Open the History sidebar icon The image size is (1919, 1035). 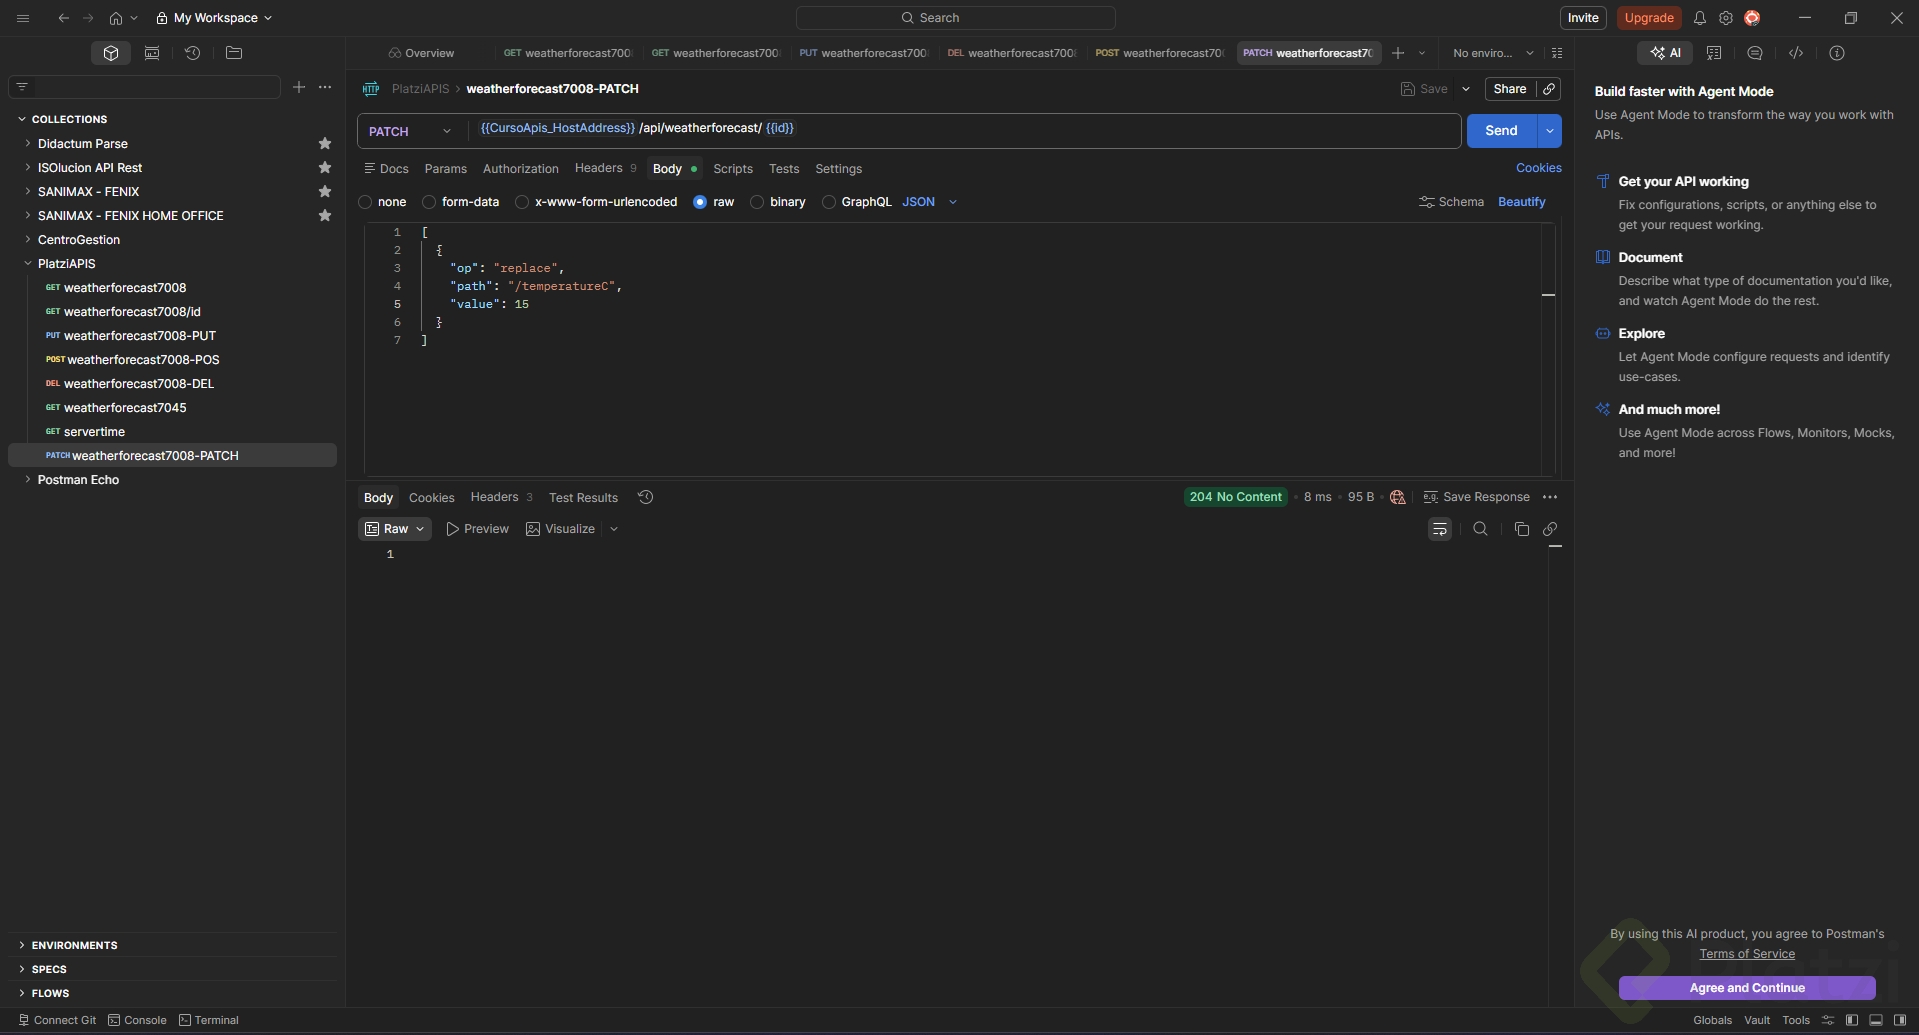coord(193,53)
